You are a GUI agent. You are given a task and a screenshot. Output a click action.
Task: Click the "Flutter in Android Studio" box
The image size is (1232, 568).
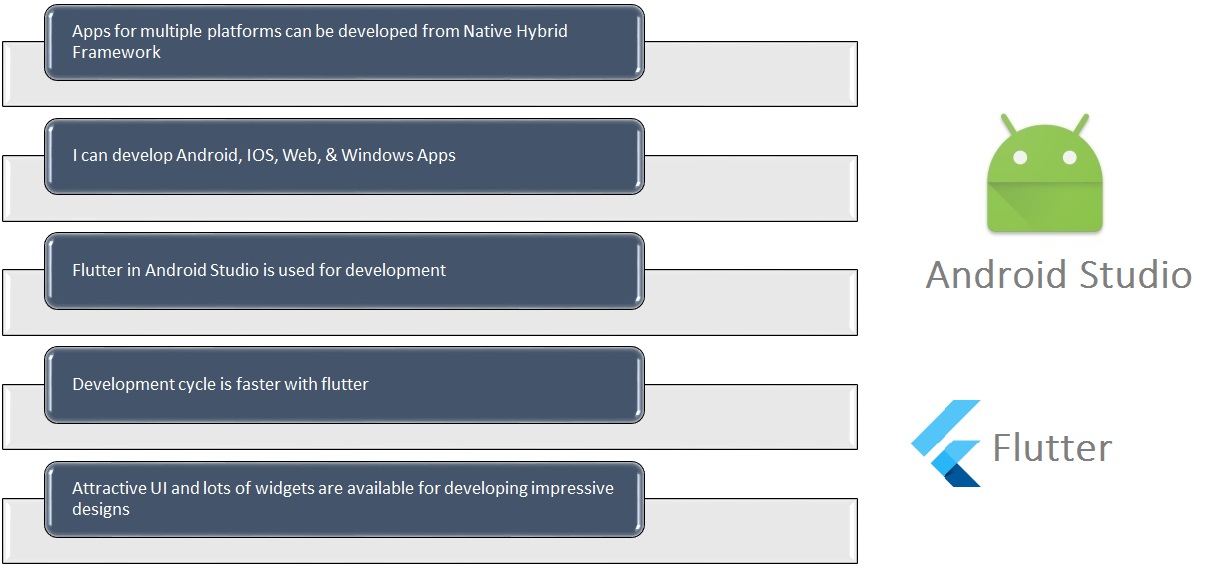point(344,270)
